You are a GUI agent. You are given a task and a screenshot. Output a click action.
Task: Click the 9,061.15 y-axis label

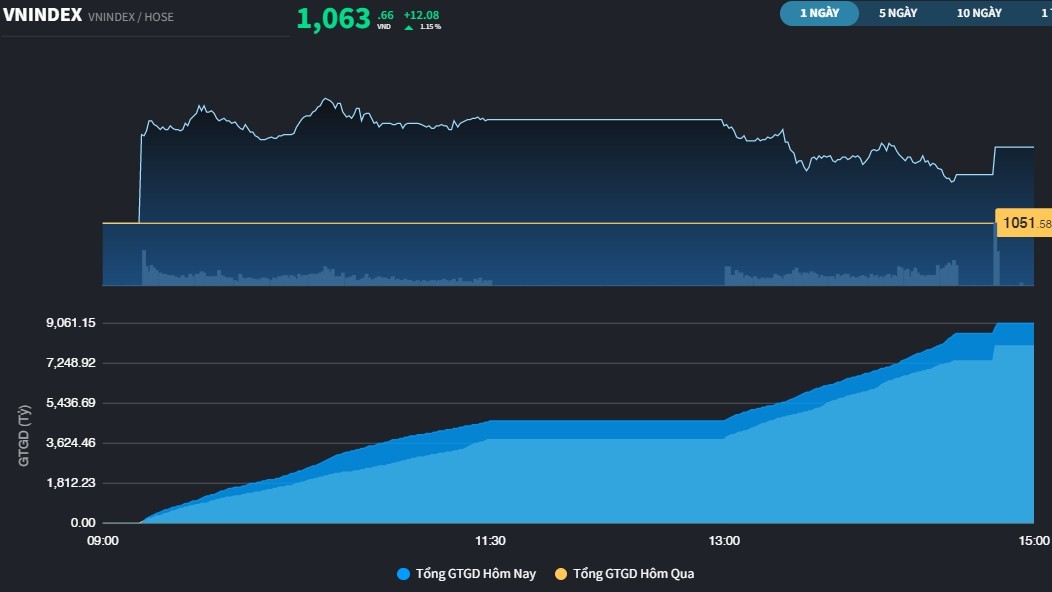point(70,323)
